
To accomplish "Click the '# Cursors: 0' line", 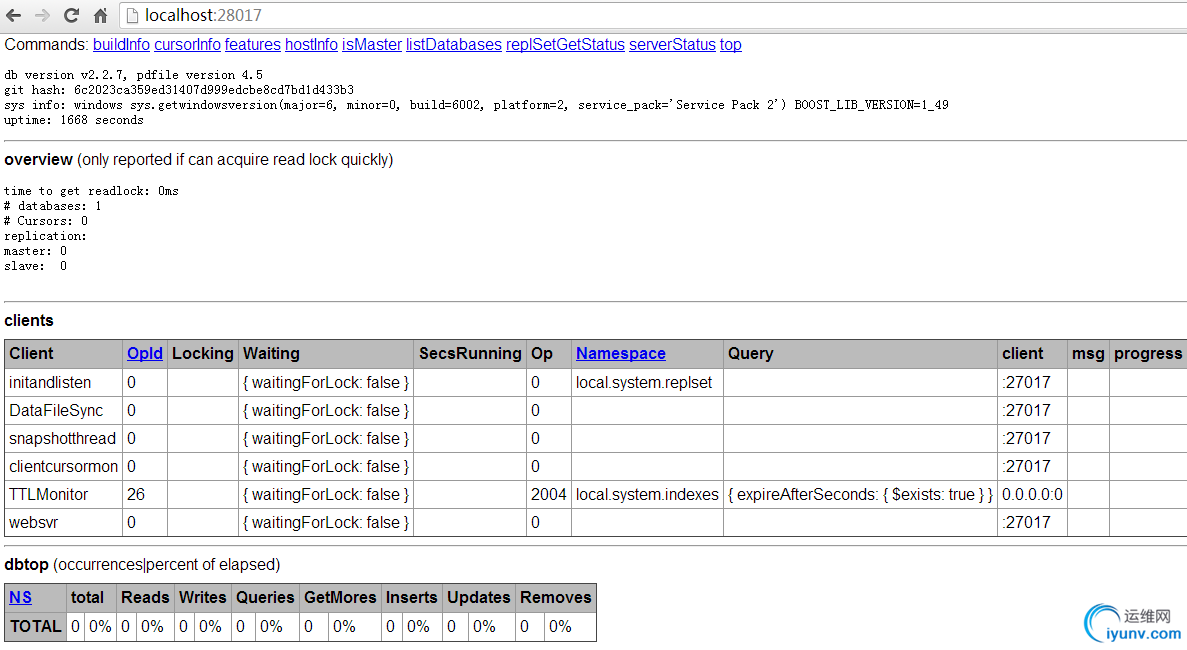I will [45, 221].
